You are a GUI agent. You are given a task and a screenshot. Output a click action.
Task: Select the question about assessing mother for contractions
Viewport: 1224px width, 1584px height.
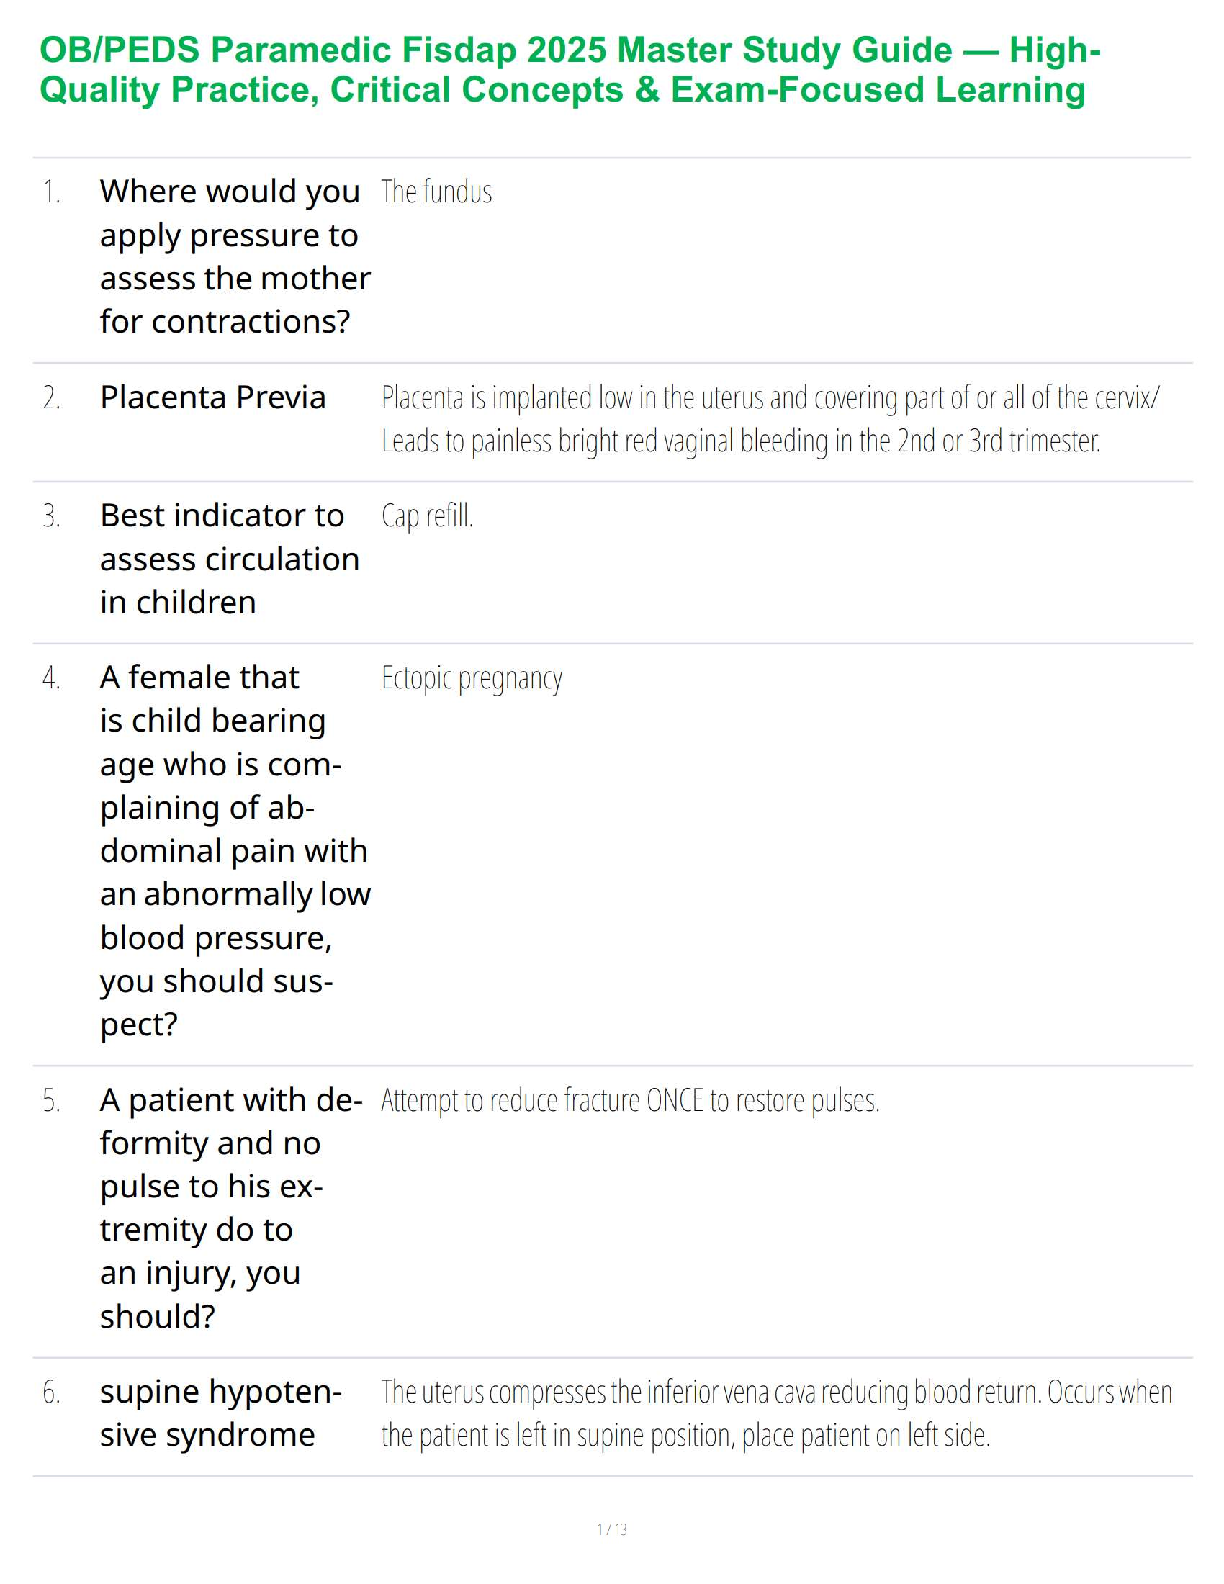tap(234, 256)
